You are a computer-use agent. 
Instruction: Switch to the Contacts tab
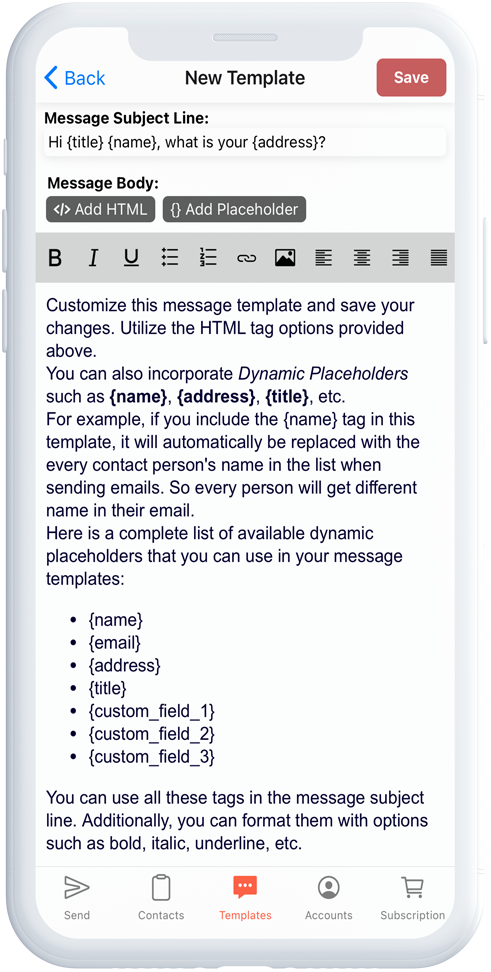coord(161,897)
